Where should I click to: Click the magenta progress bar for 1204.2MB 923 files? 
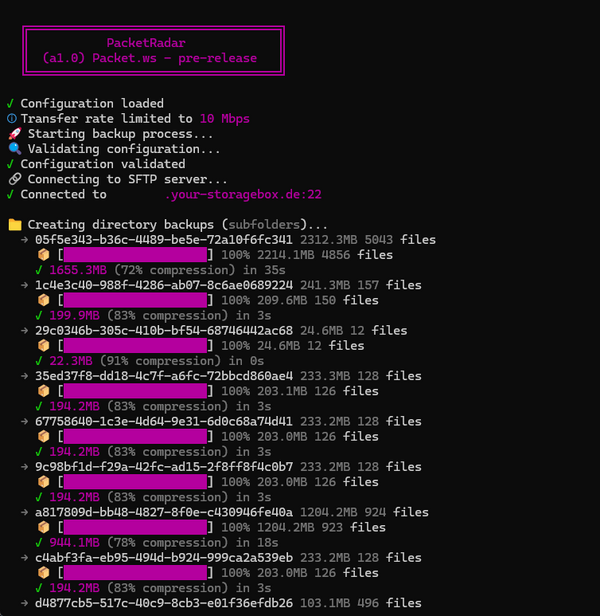click(135, 527)
